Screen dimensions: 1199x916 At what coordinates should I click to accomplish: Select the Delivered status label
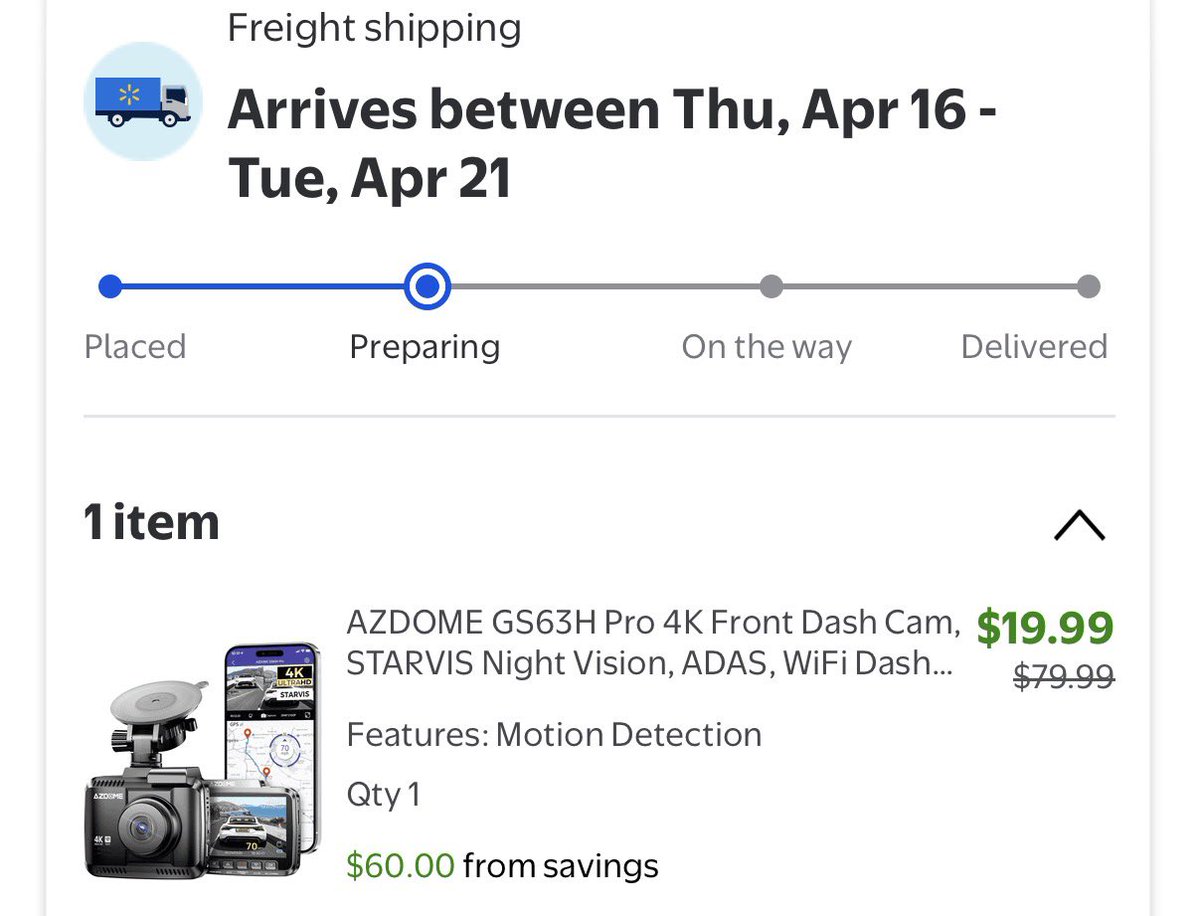click(1034, 347)
